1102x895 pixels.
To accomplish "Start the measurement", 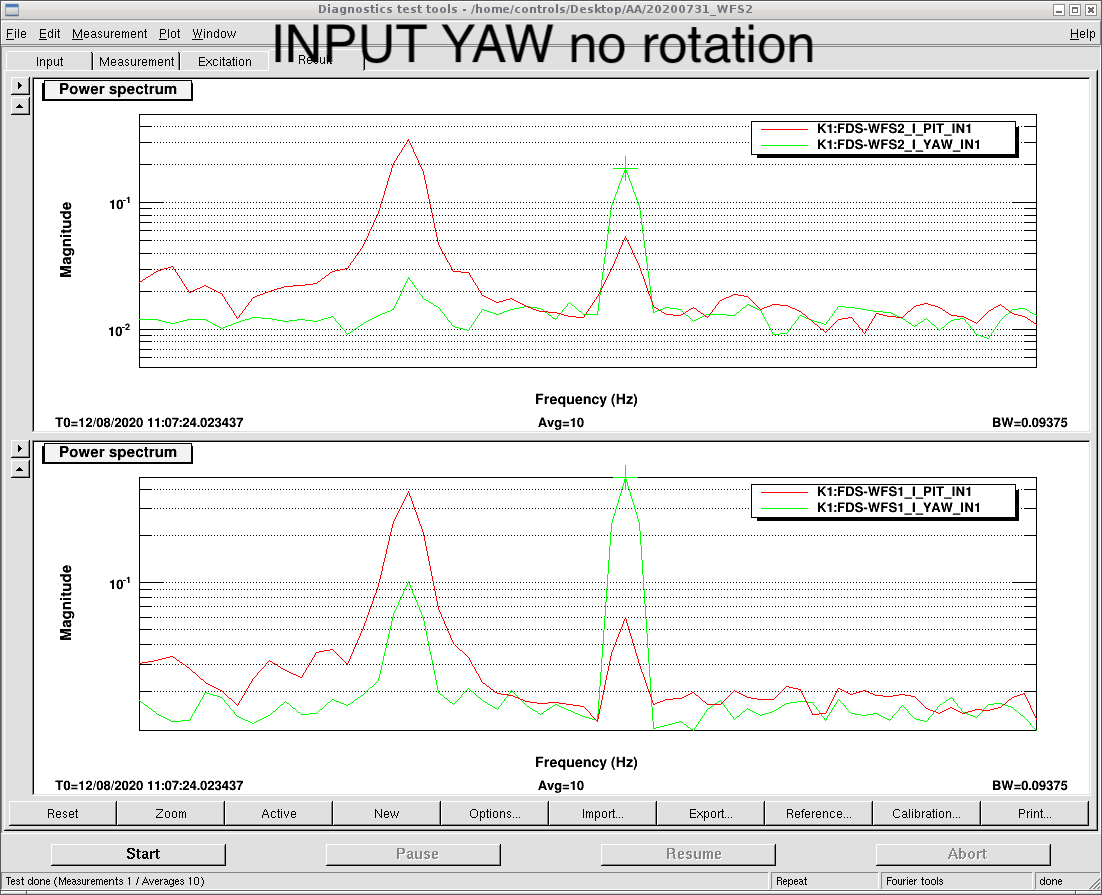I will [138, 854].
